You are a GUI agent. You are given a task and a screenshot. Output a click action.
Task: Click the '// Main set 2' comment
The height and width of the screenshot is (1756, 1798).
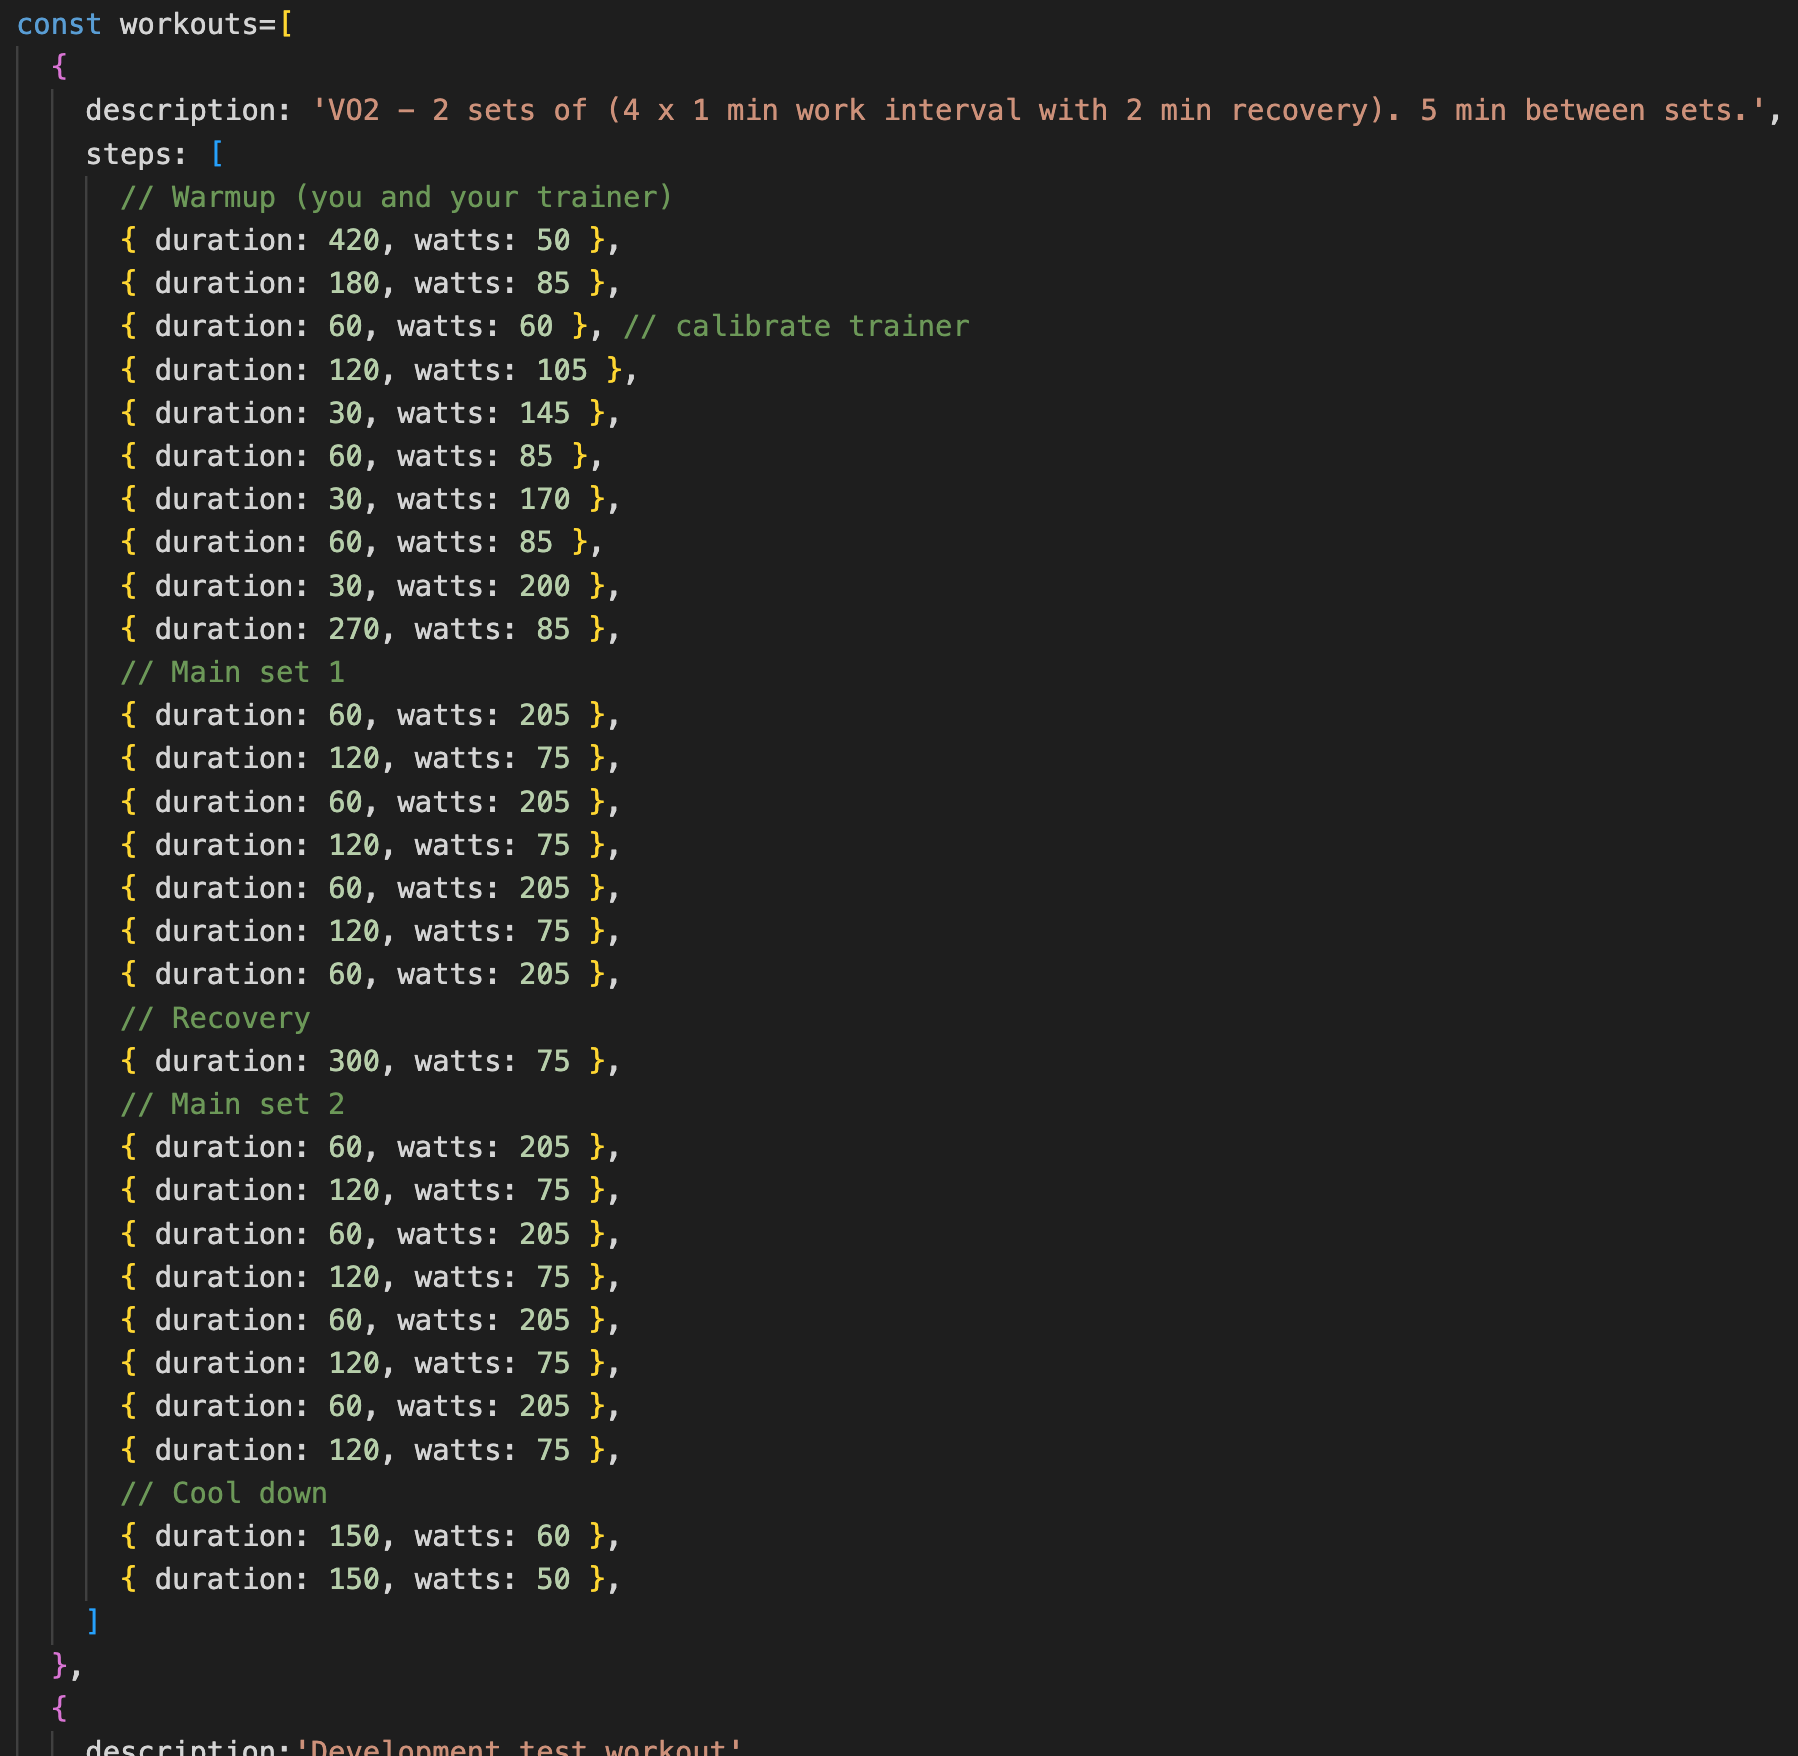pos(232,1104)
